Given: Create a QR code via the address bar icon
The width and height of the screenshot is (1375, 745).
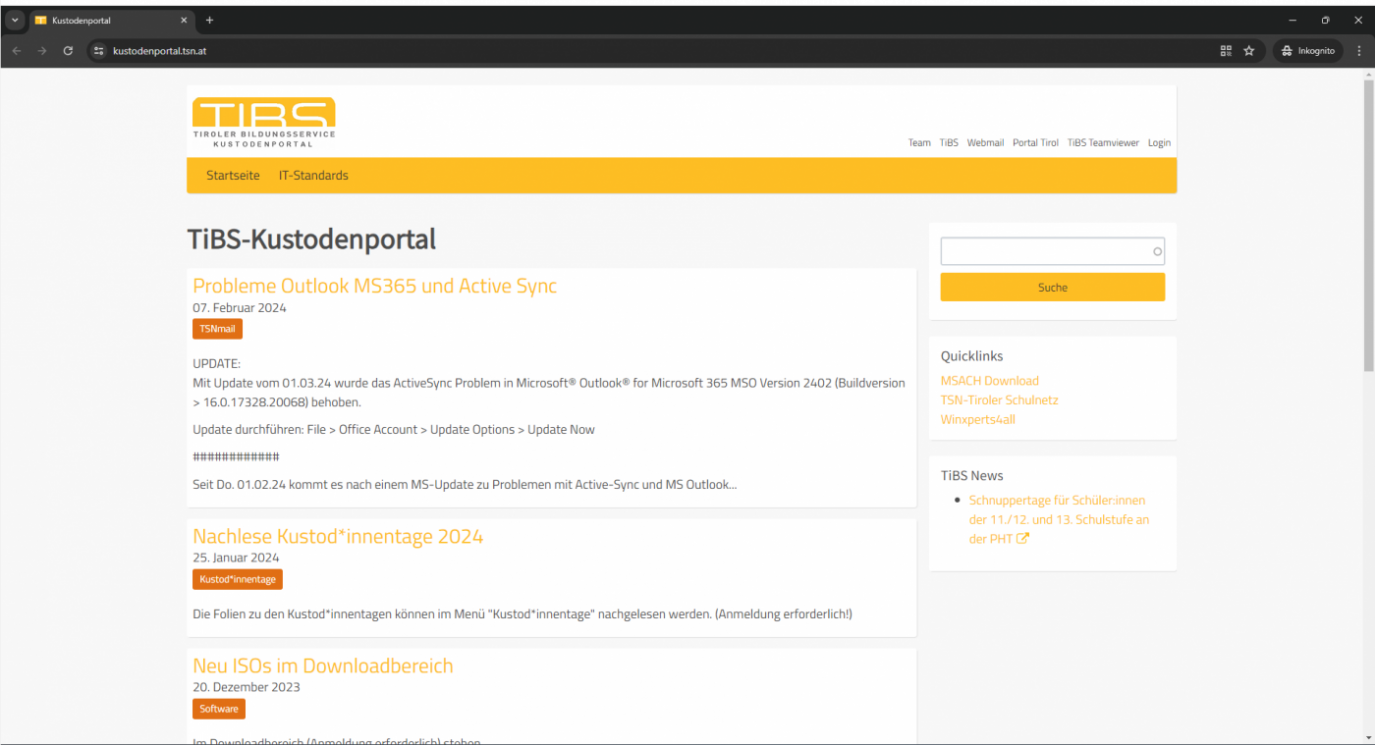Looking at the screenshot, I should [1225, 50].
